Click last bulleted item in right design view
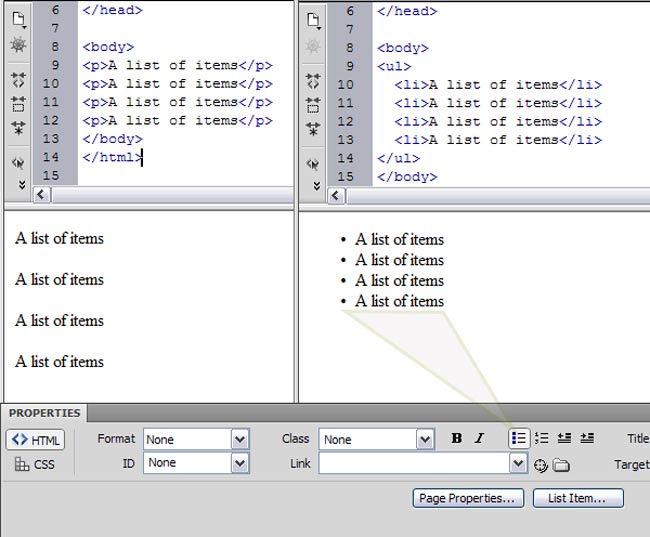Image resolution: width=650 pixels, height=537 pixels. 399,301
